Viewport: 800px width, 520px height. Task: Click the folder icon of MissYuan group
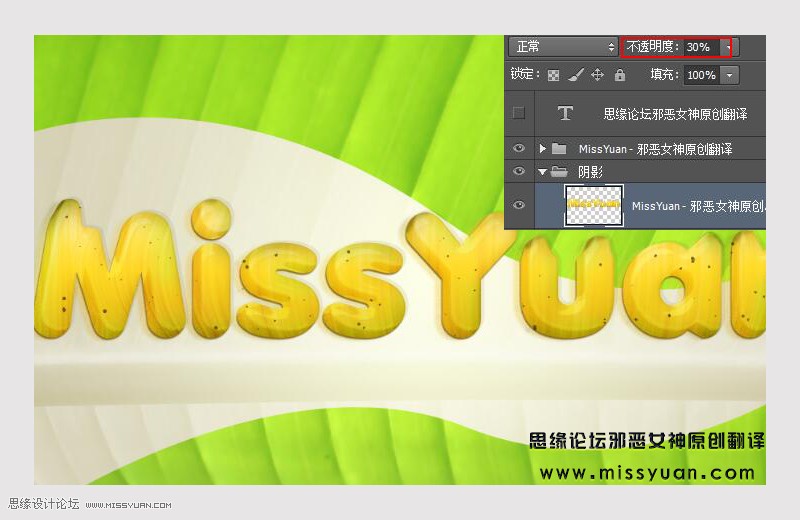559,148
